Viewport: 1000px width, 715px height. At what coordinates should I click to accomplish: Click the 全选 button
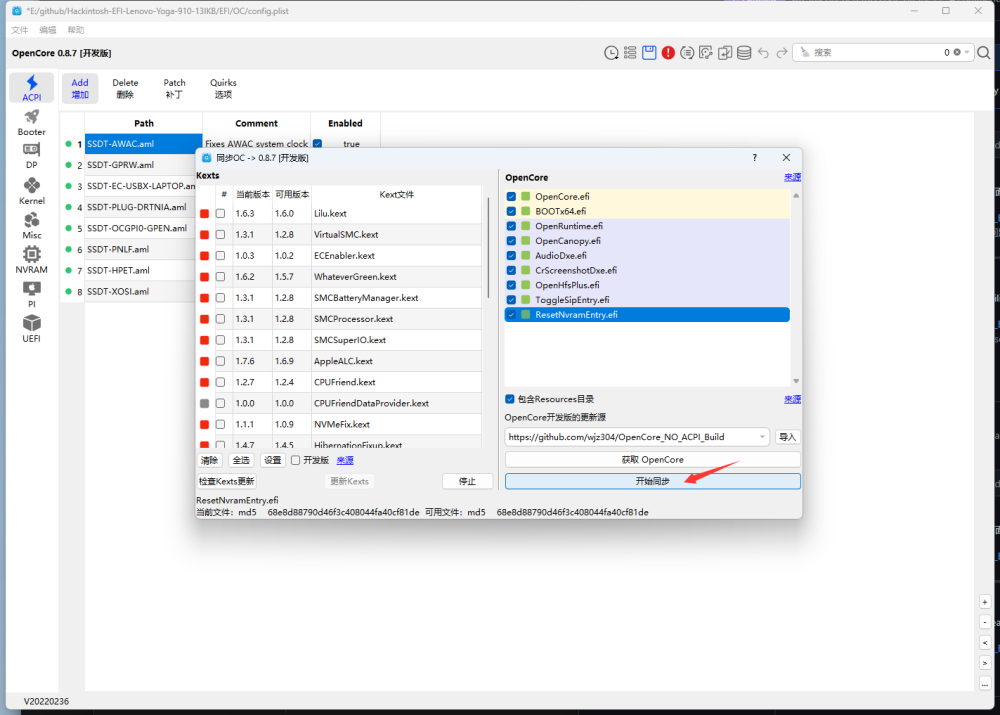pos(241,461)
